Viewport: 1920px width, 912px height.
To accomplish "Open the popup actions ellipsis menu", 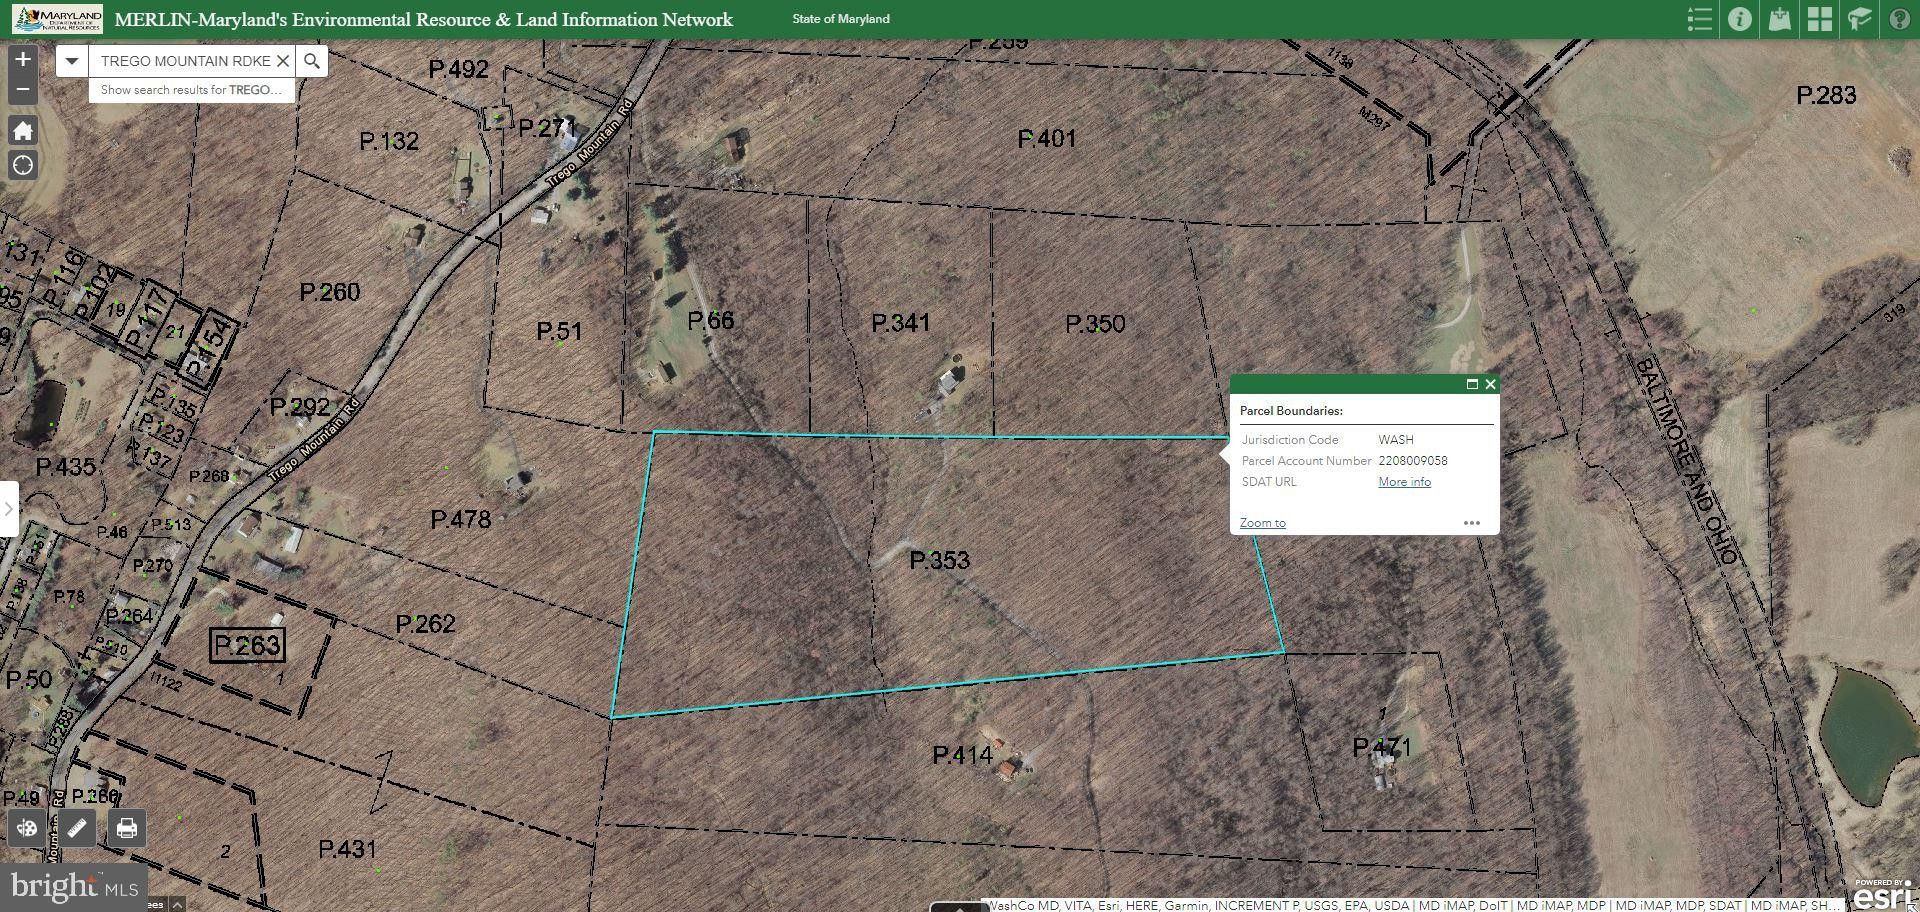I will (1471, 523).
